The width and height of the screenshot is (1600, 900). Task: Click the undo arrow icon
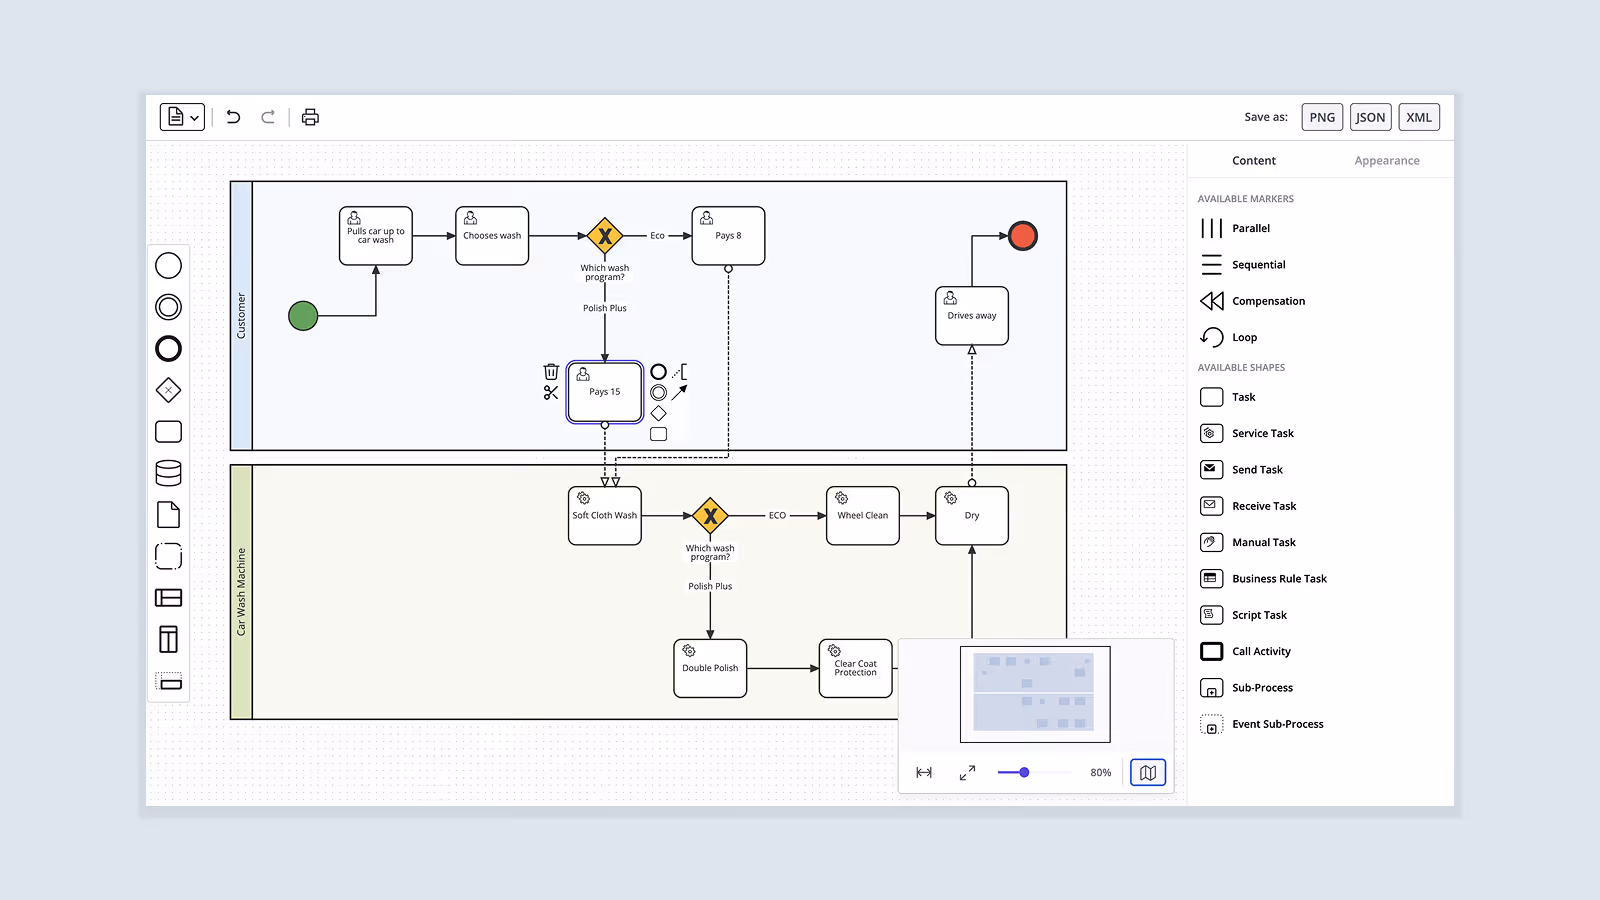[x=233, y=117]
